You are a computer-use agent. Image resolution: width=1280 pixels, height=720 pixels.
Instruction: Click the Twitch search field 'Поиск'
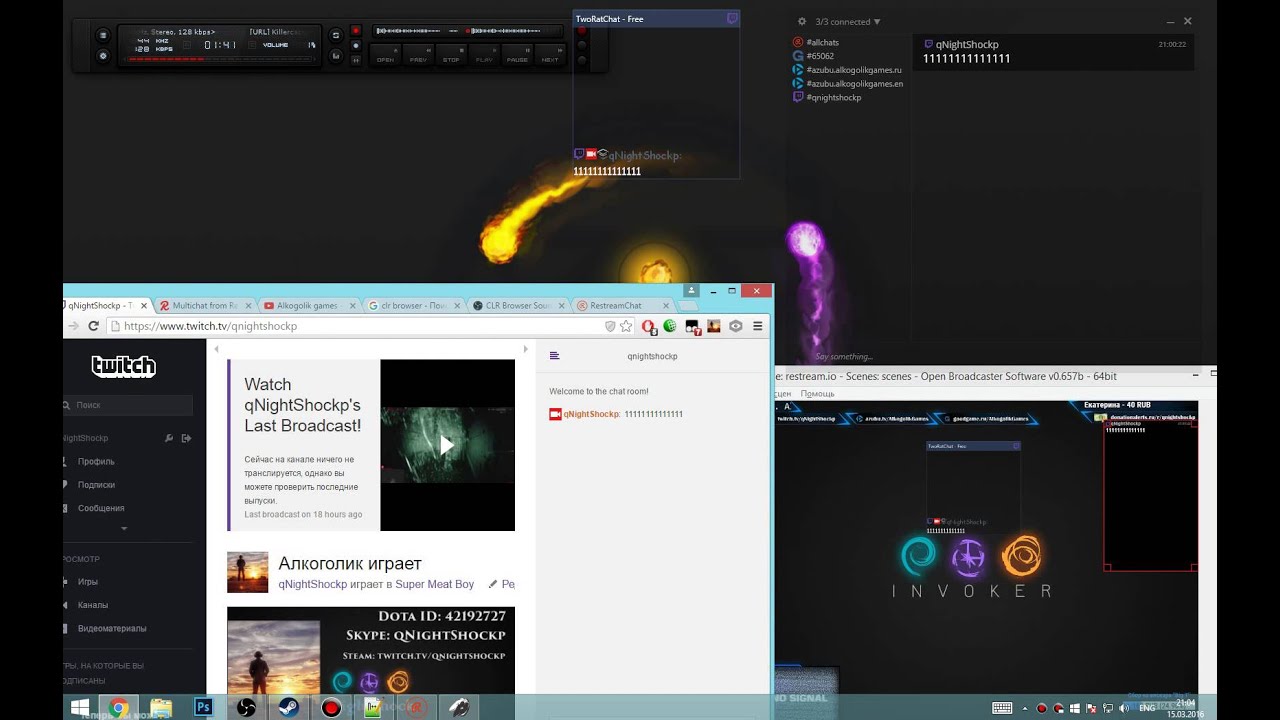[127, 405]
